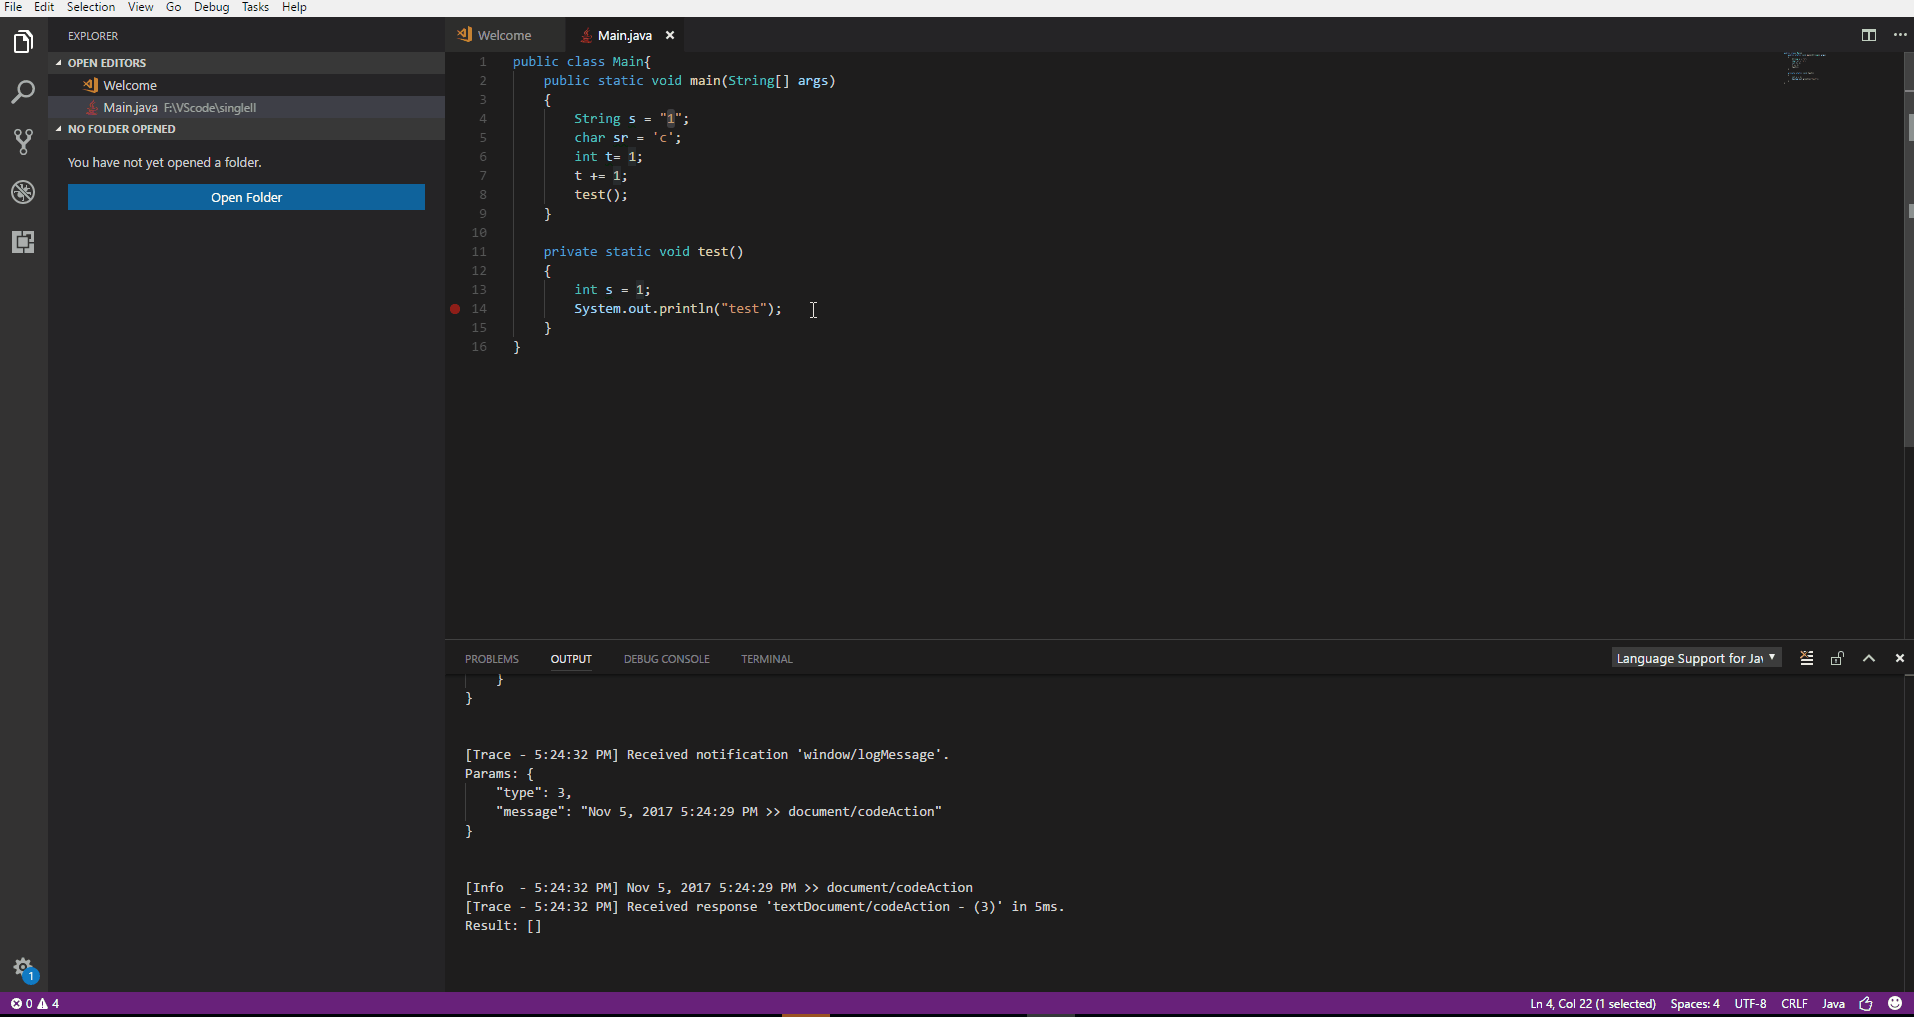Open the Debug view icon

click(x=22, y=192)
